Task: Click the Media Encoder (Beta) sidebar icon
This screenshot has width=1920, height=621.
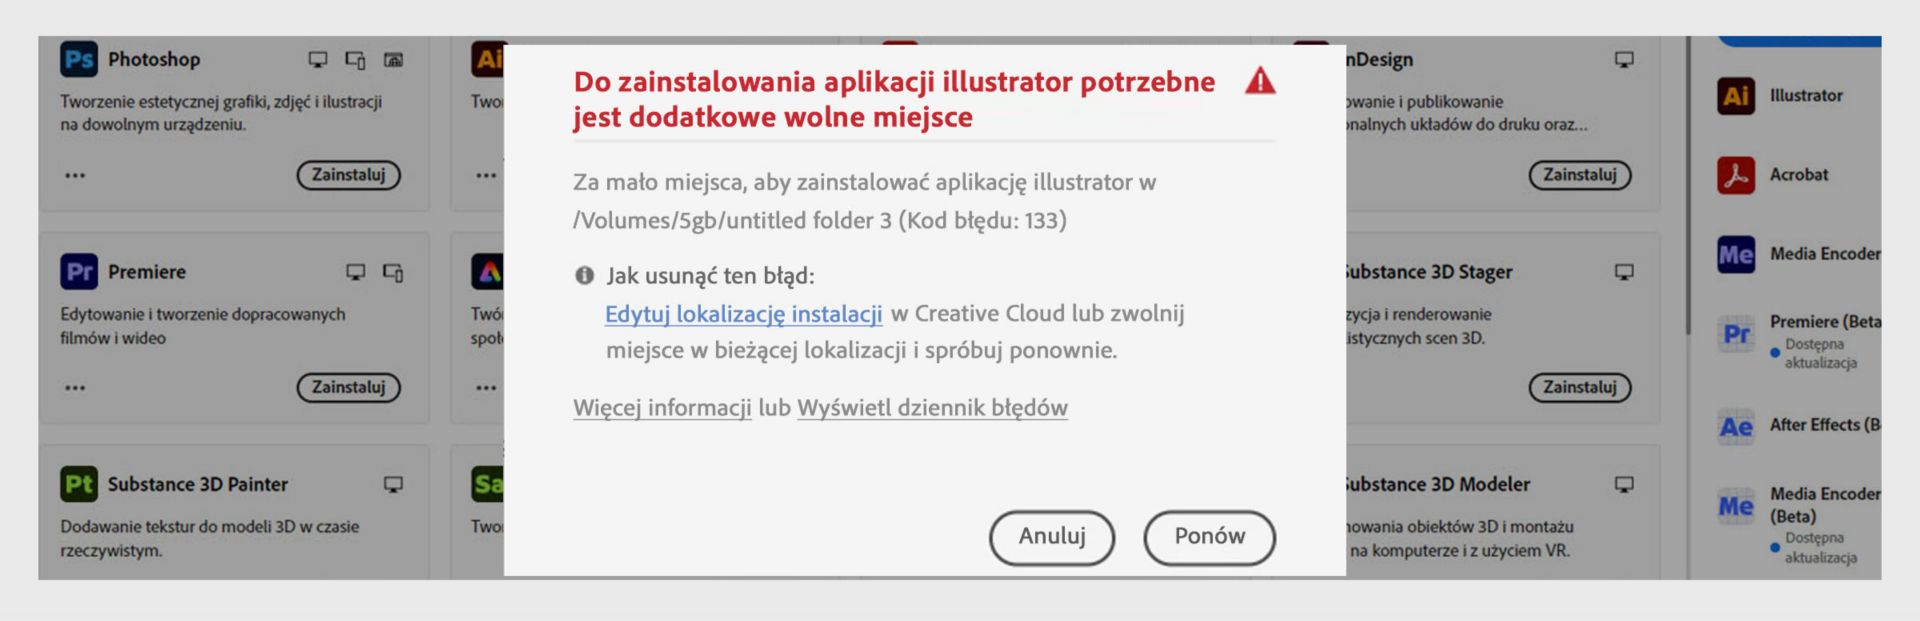Action: tap(1736, 507)
